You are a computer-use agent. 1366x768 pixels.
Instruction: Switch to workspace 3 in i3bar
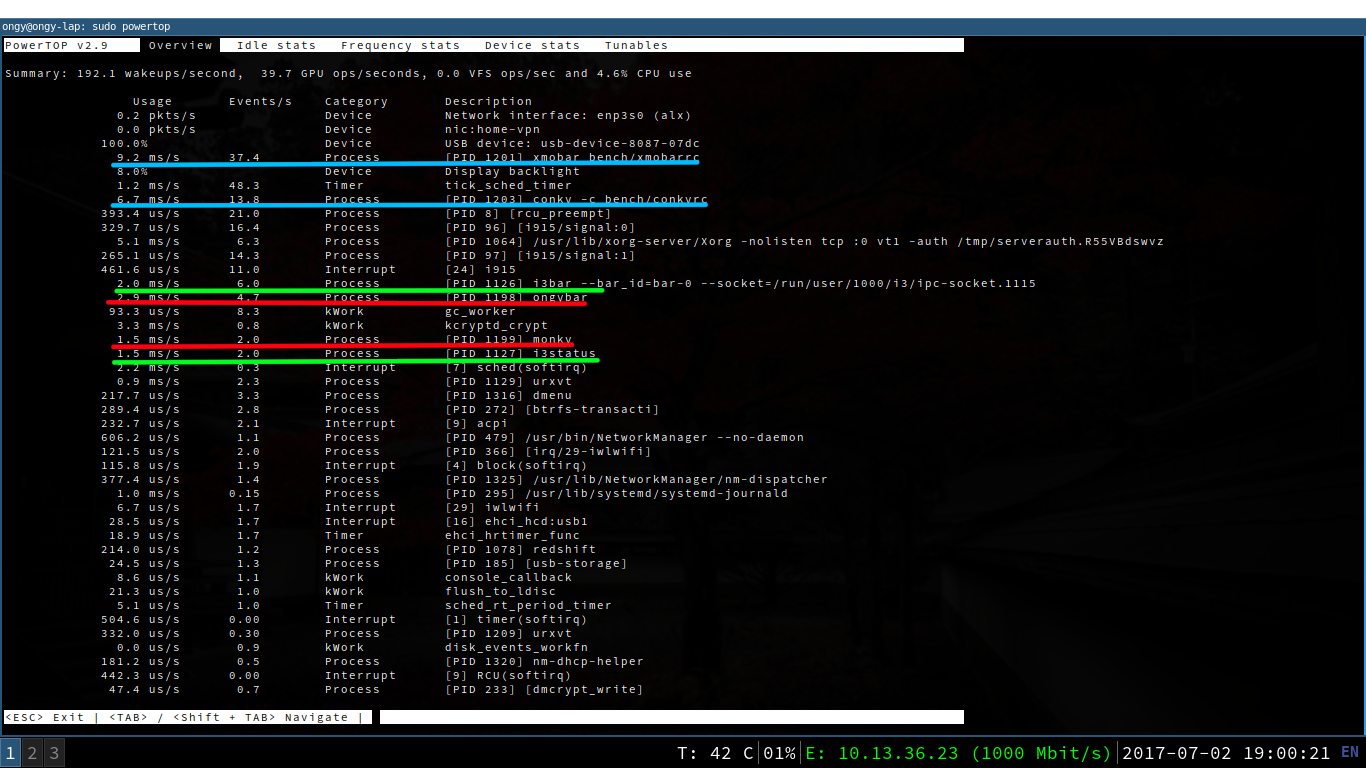(54, 753)
